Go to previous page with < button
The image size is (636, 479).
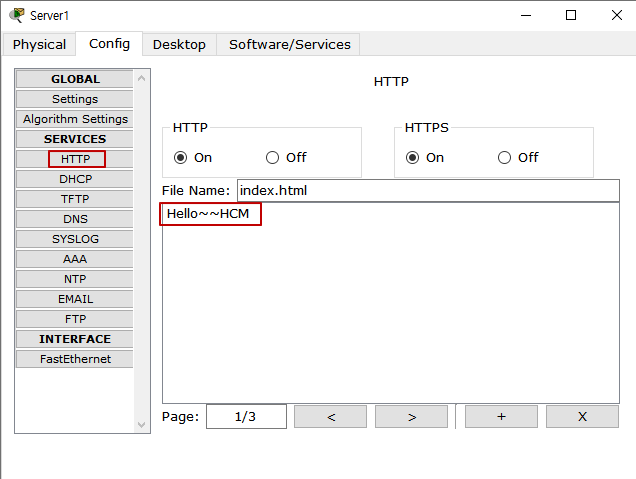tap(330, 416)
